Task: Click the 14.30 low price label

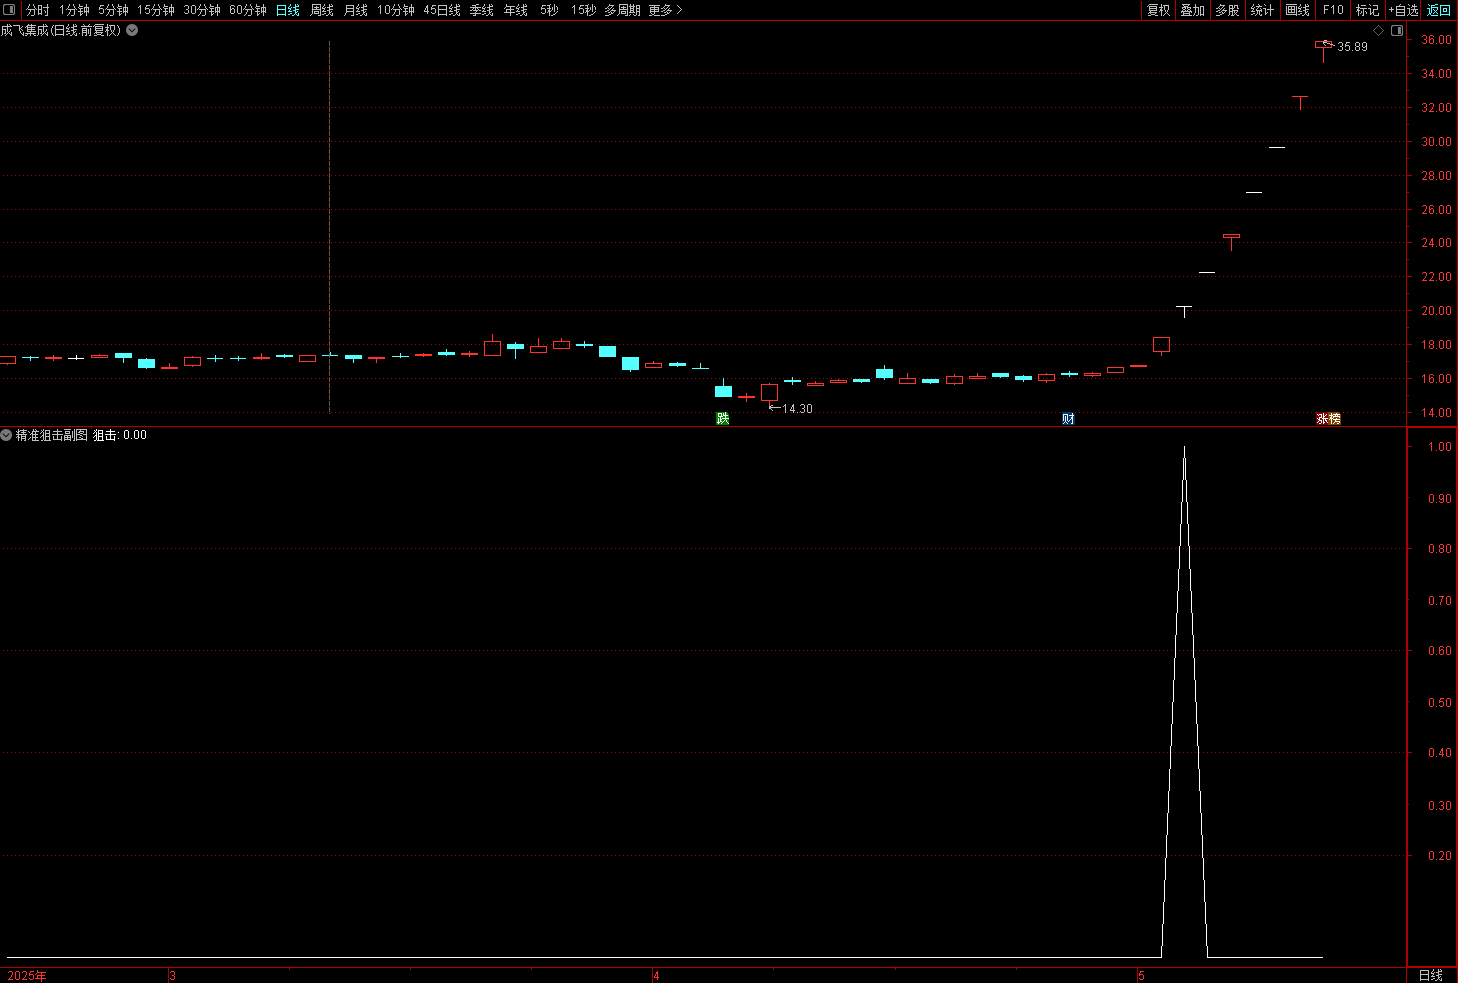Action: coord(797,409)
